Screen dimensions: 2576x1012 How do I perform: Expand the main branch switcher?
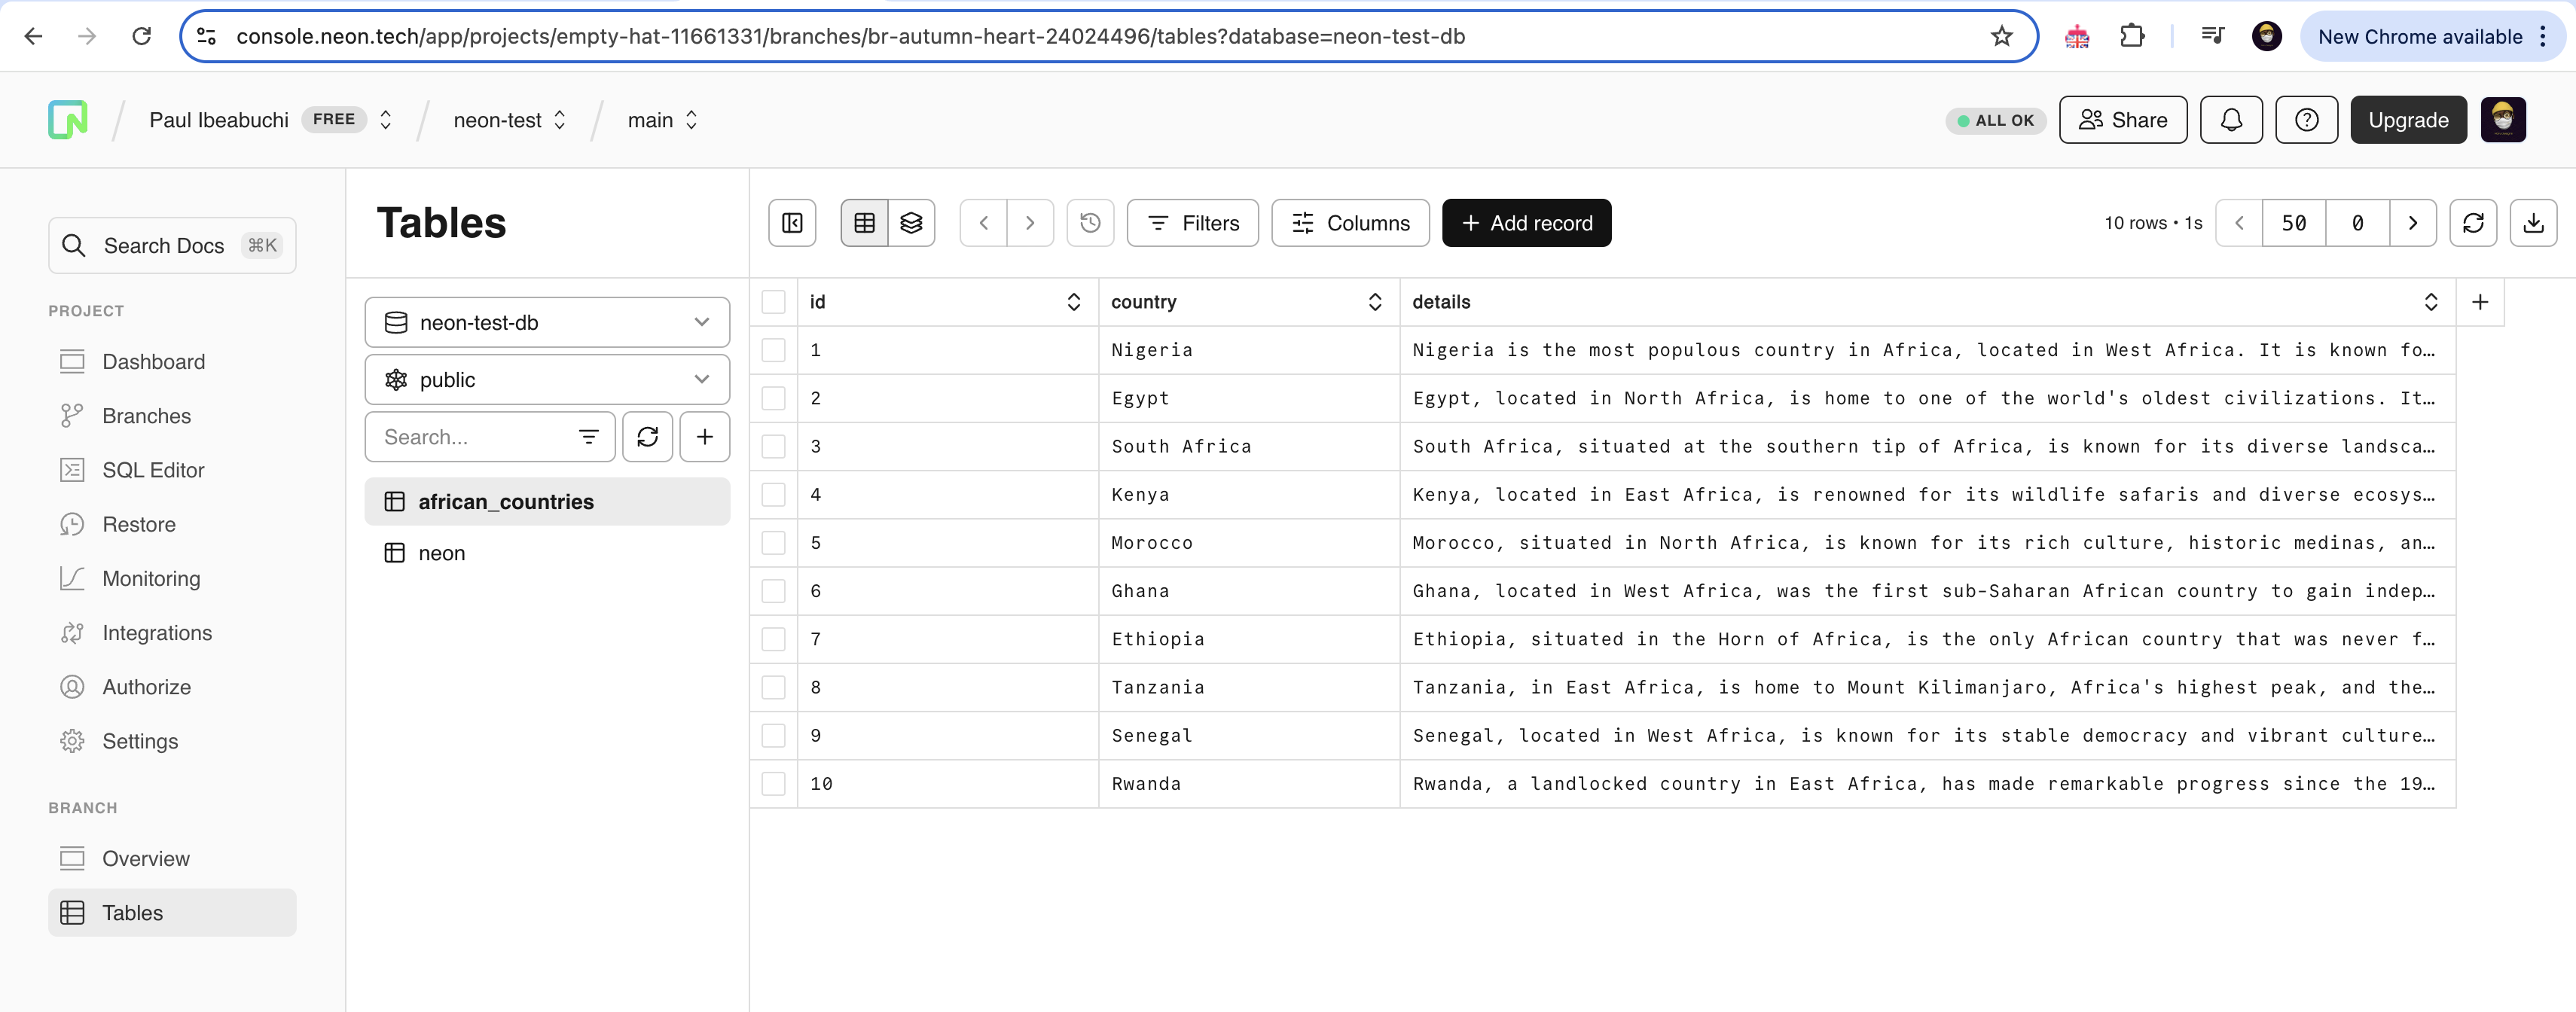[691, 120]
